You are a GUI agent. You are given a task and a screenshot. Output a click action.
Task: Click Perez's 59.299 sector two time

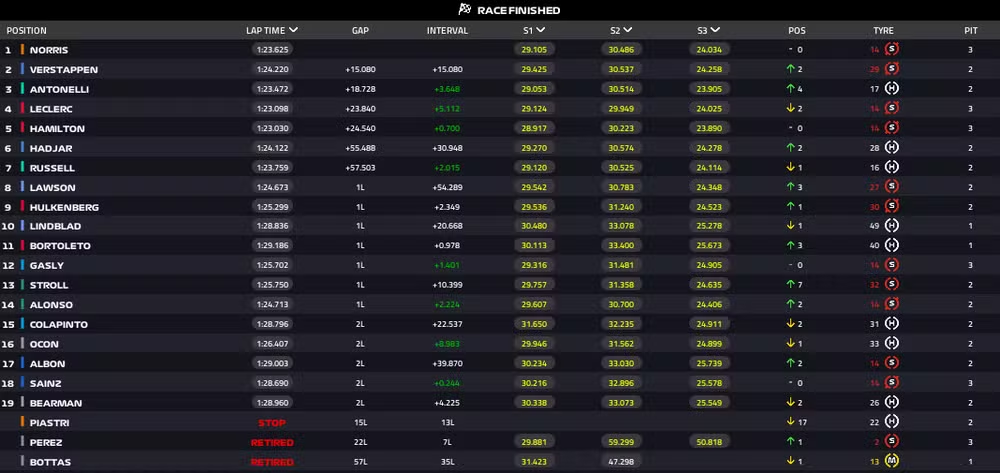[621, 442]
